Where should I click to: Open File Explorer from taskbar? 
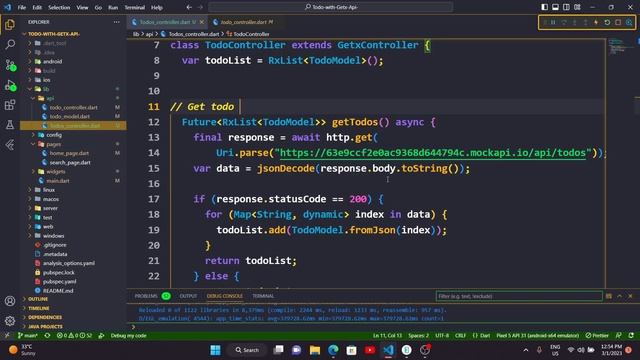315,350
